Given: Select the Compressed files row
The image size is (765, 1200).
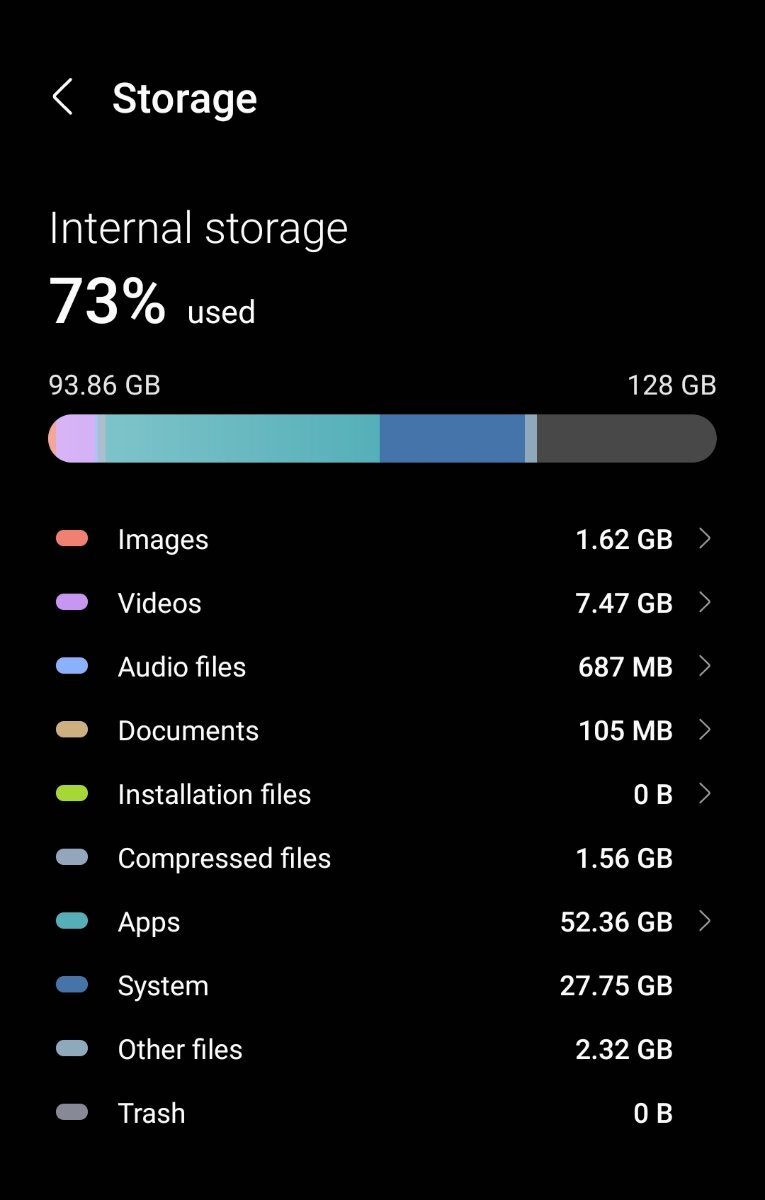Looking at the screenshot, I should pos(382,858).
